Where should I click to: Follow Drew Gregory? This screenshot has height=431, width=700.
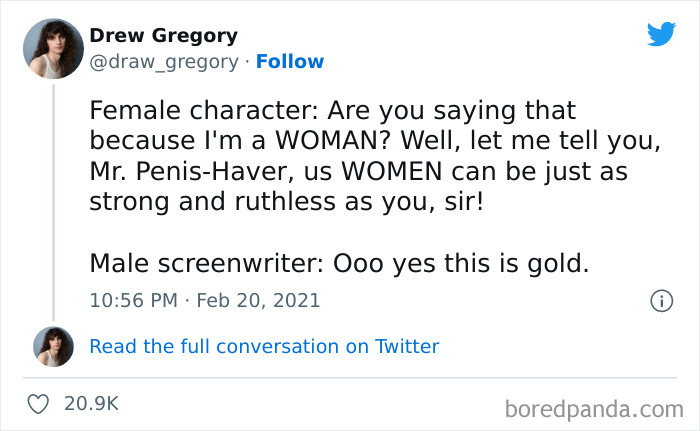click(290, 61)
